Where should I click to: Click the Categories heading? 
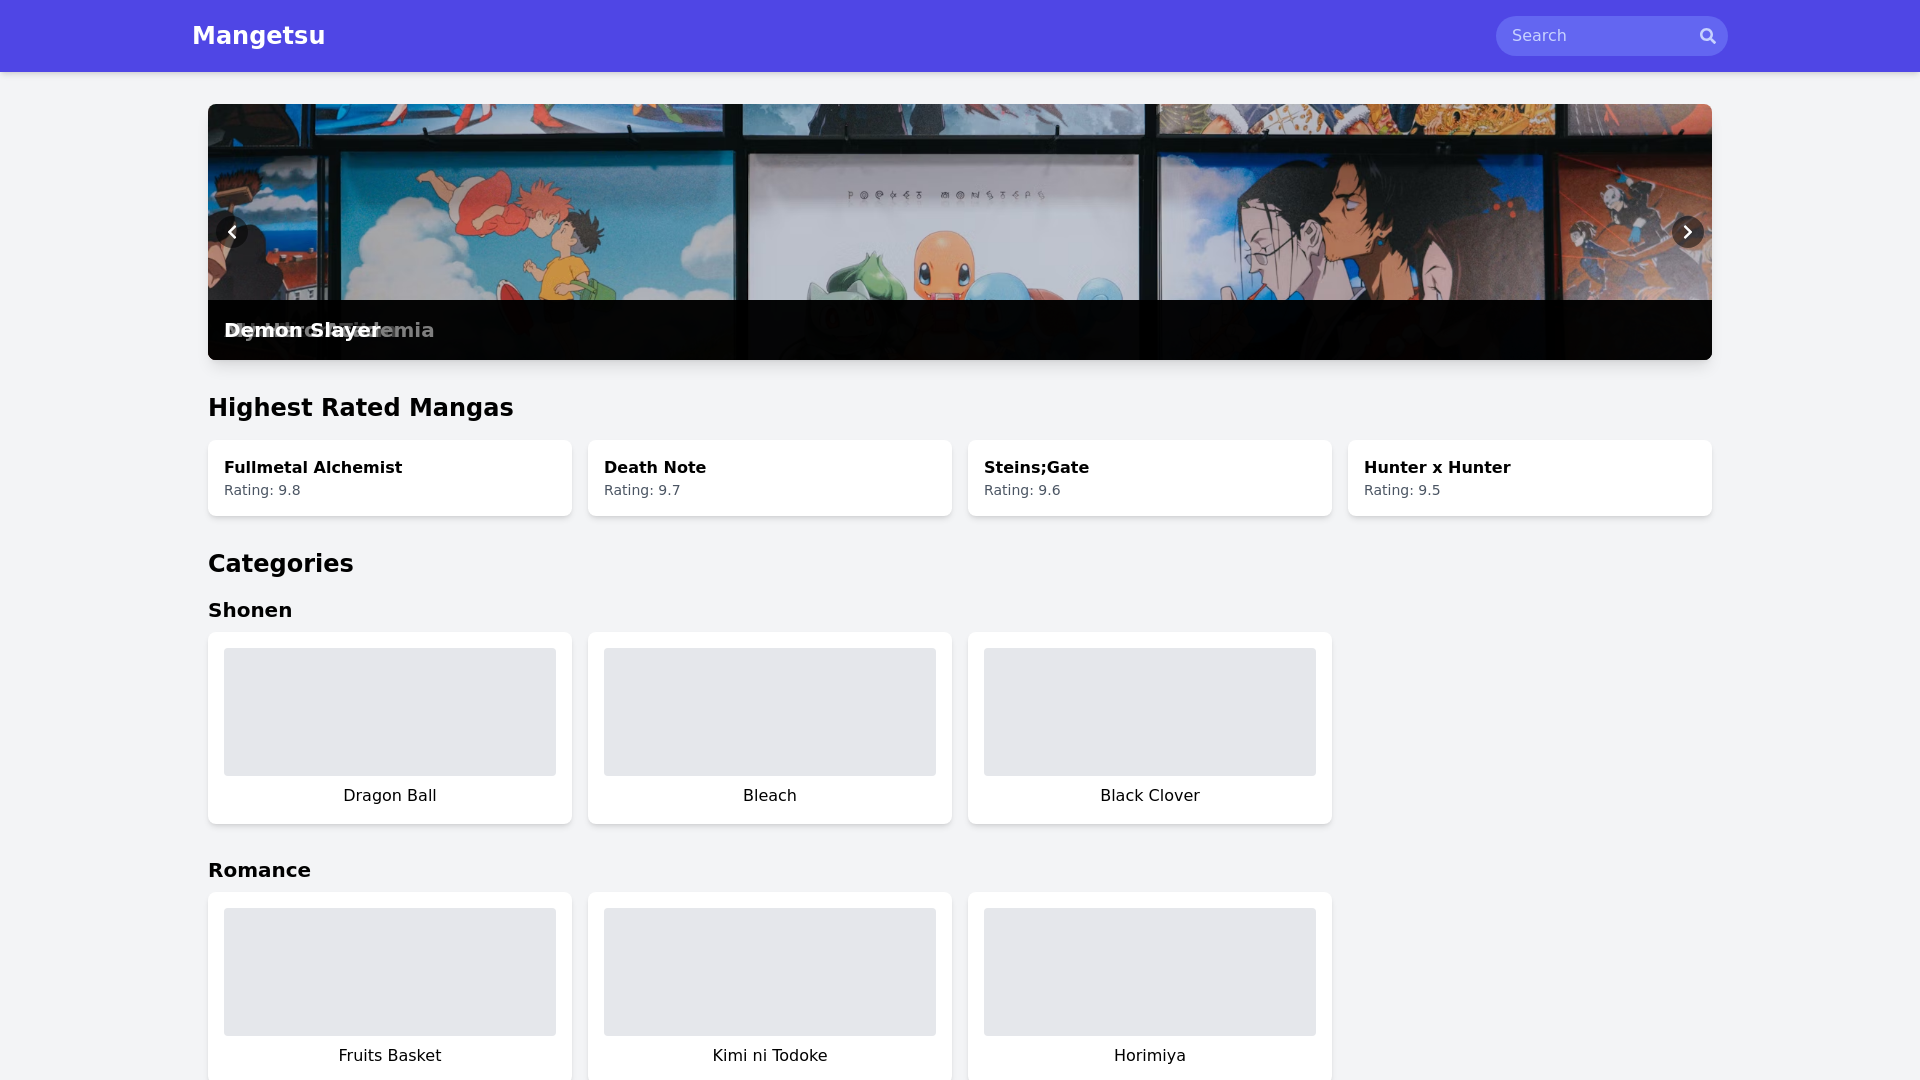281,564
